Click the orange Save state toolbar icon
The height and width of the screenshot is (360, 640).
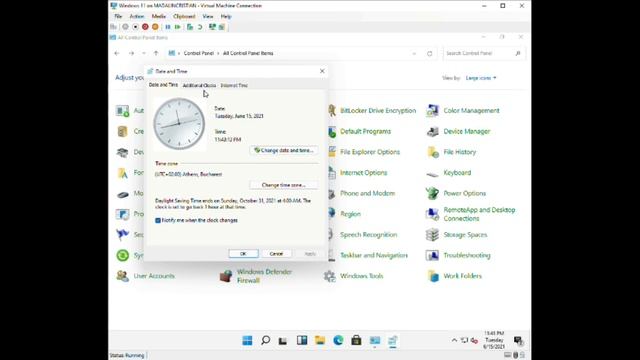click(155, 27)
